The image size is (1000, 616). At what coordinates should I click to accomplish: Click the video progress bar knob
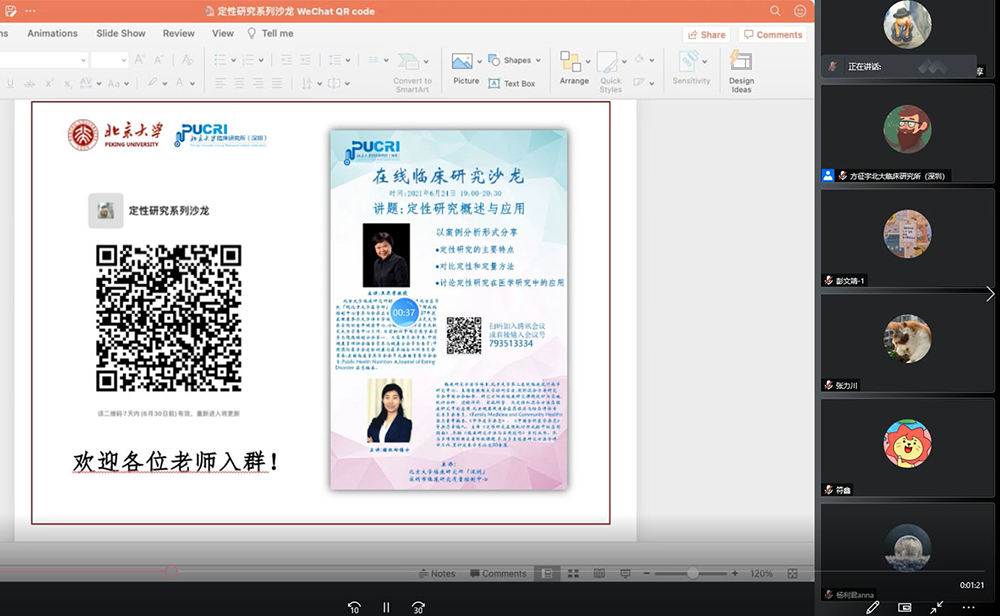pyautogui.click(x=171, y=571)
